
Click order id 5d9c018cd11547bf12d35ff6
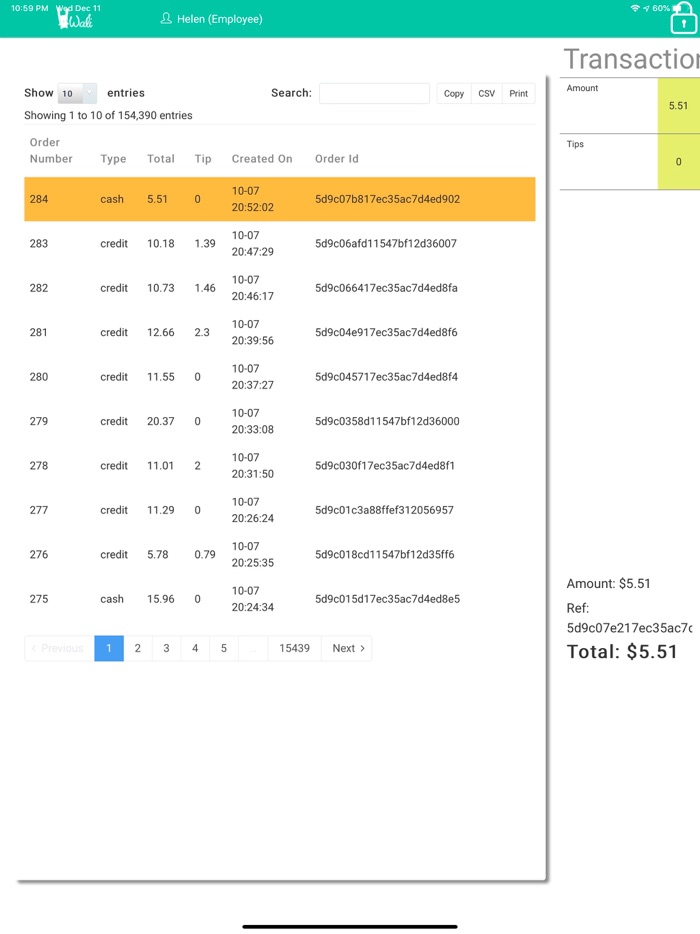point(385,555)
